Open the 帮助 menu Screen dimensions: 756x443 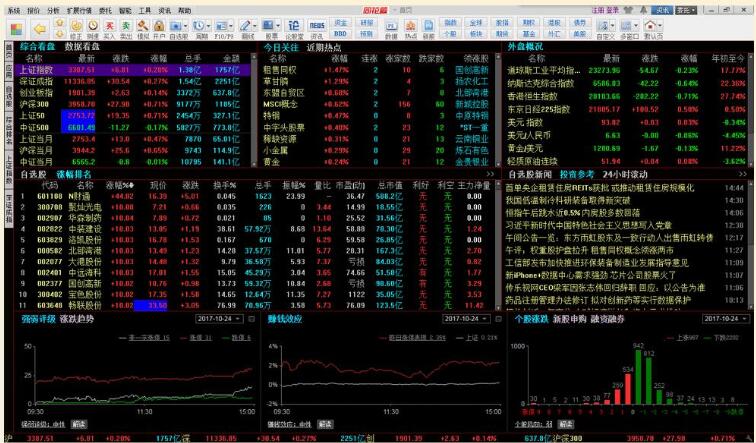click(185, 11)
